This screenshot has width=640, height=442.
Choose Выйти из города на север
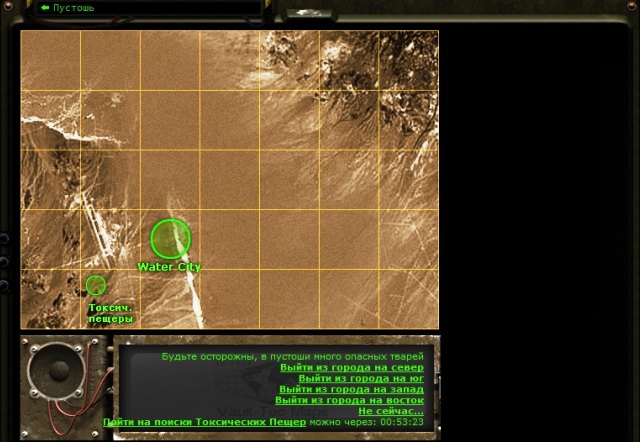[352, 367]
